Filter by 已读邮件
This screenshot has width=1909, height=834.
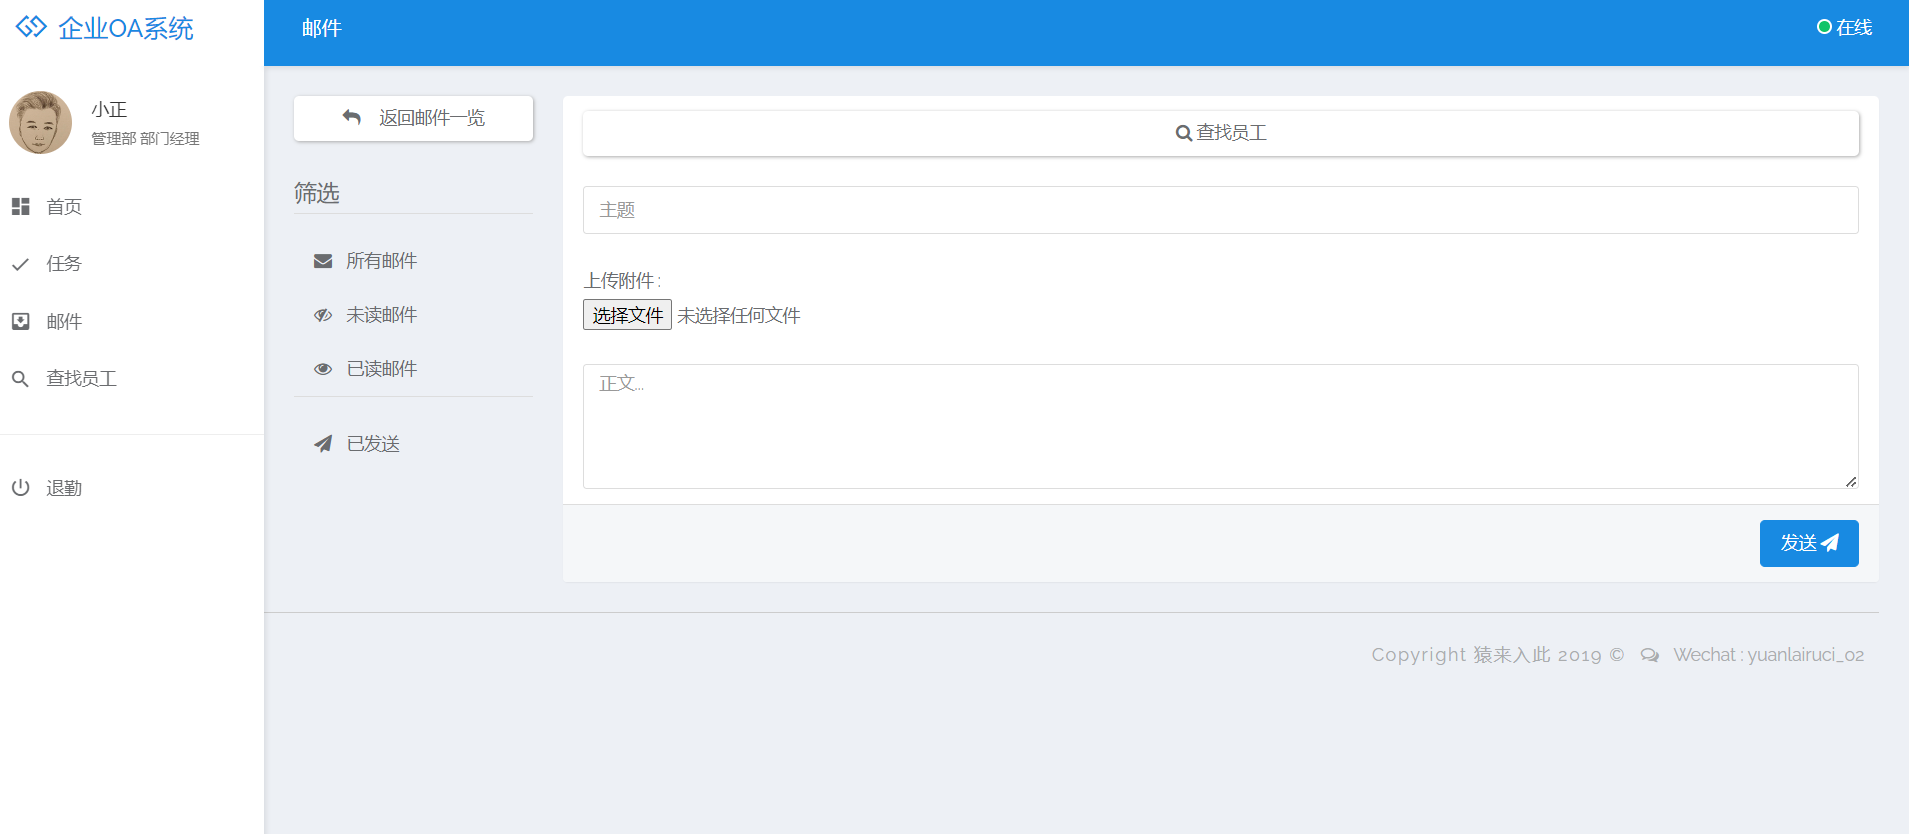(x=382, y=369)
